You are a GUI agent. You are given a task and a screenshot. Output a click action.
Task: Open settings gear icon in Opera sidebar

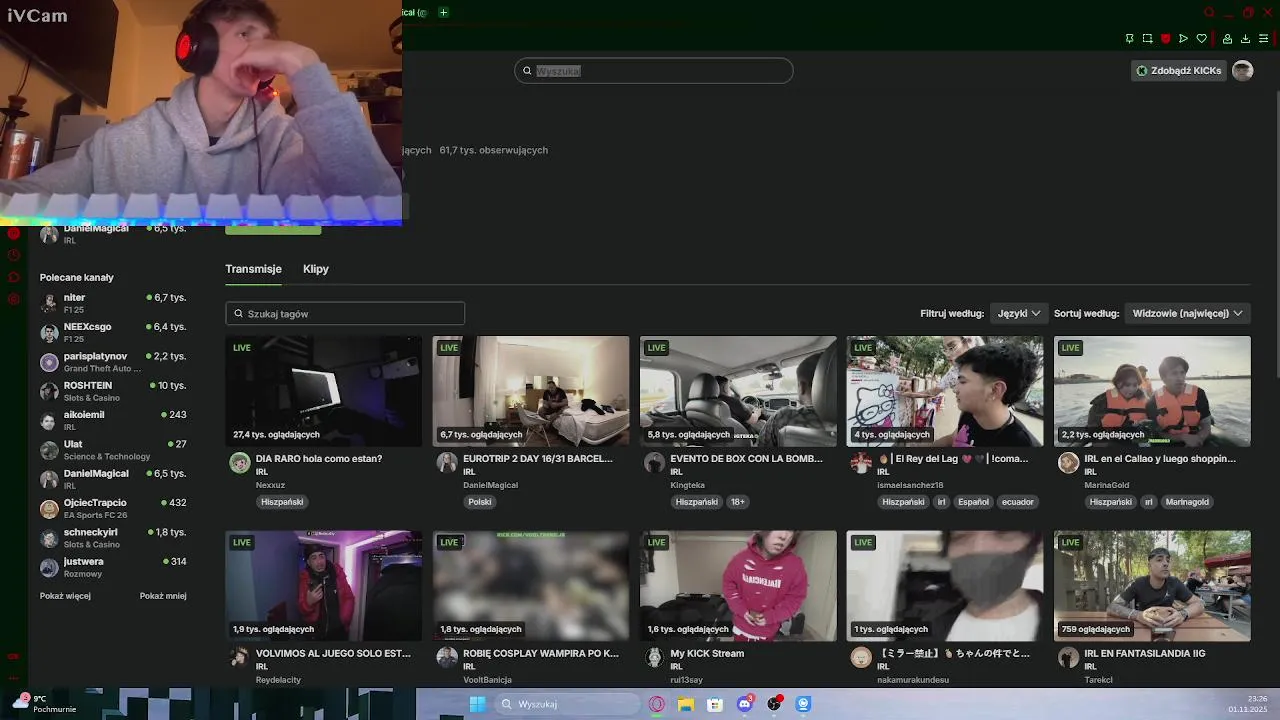pos(14,299)
